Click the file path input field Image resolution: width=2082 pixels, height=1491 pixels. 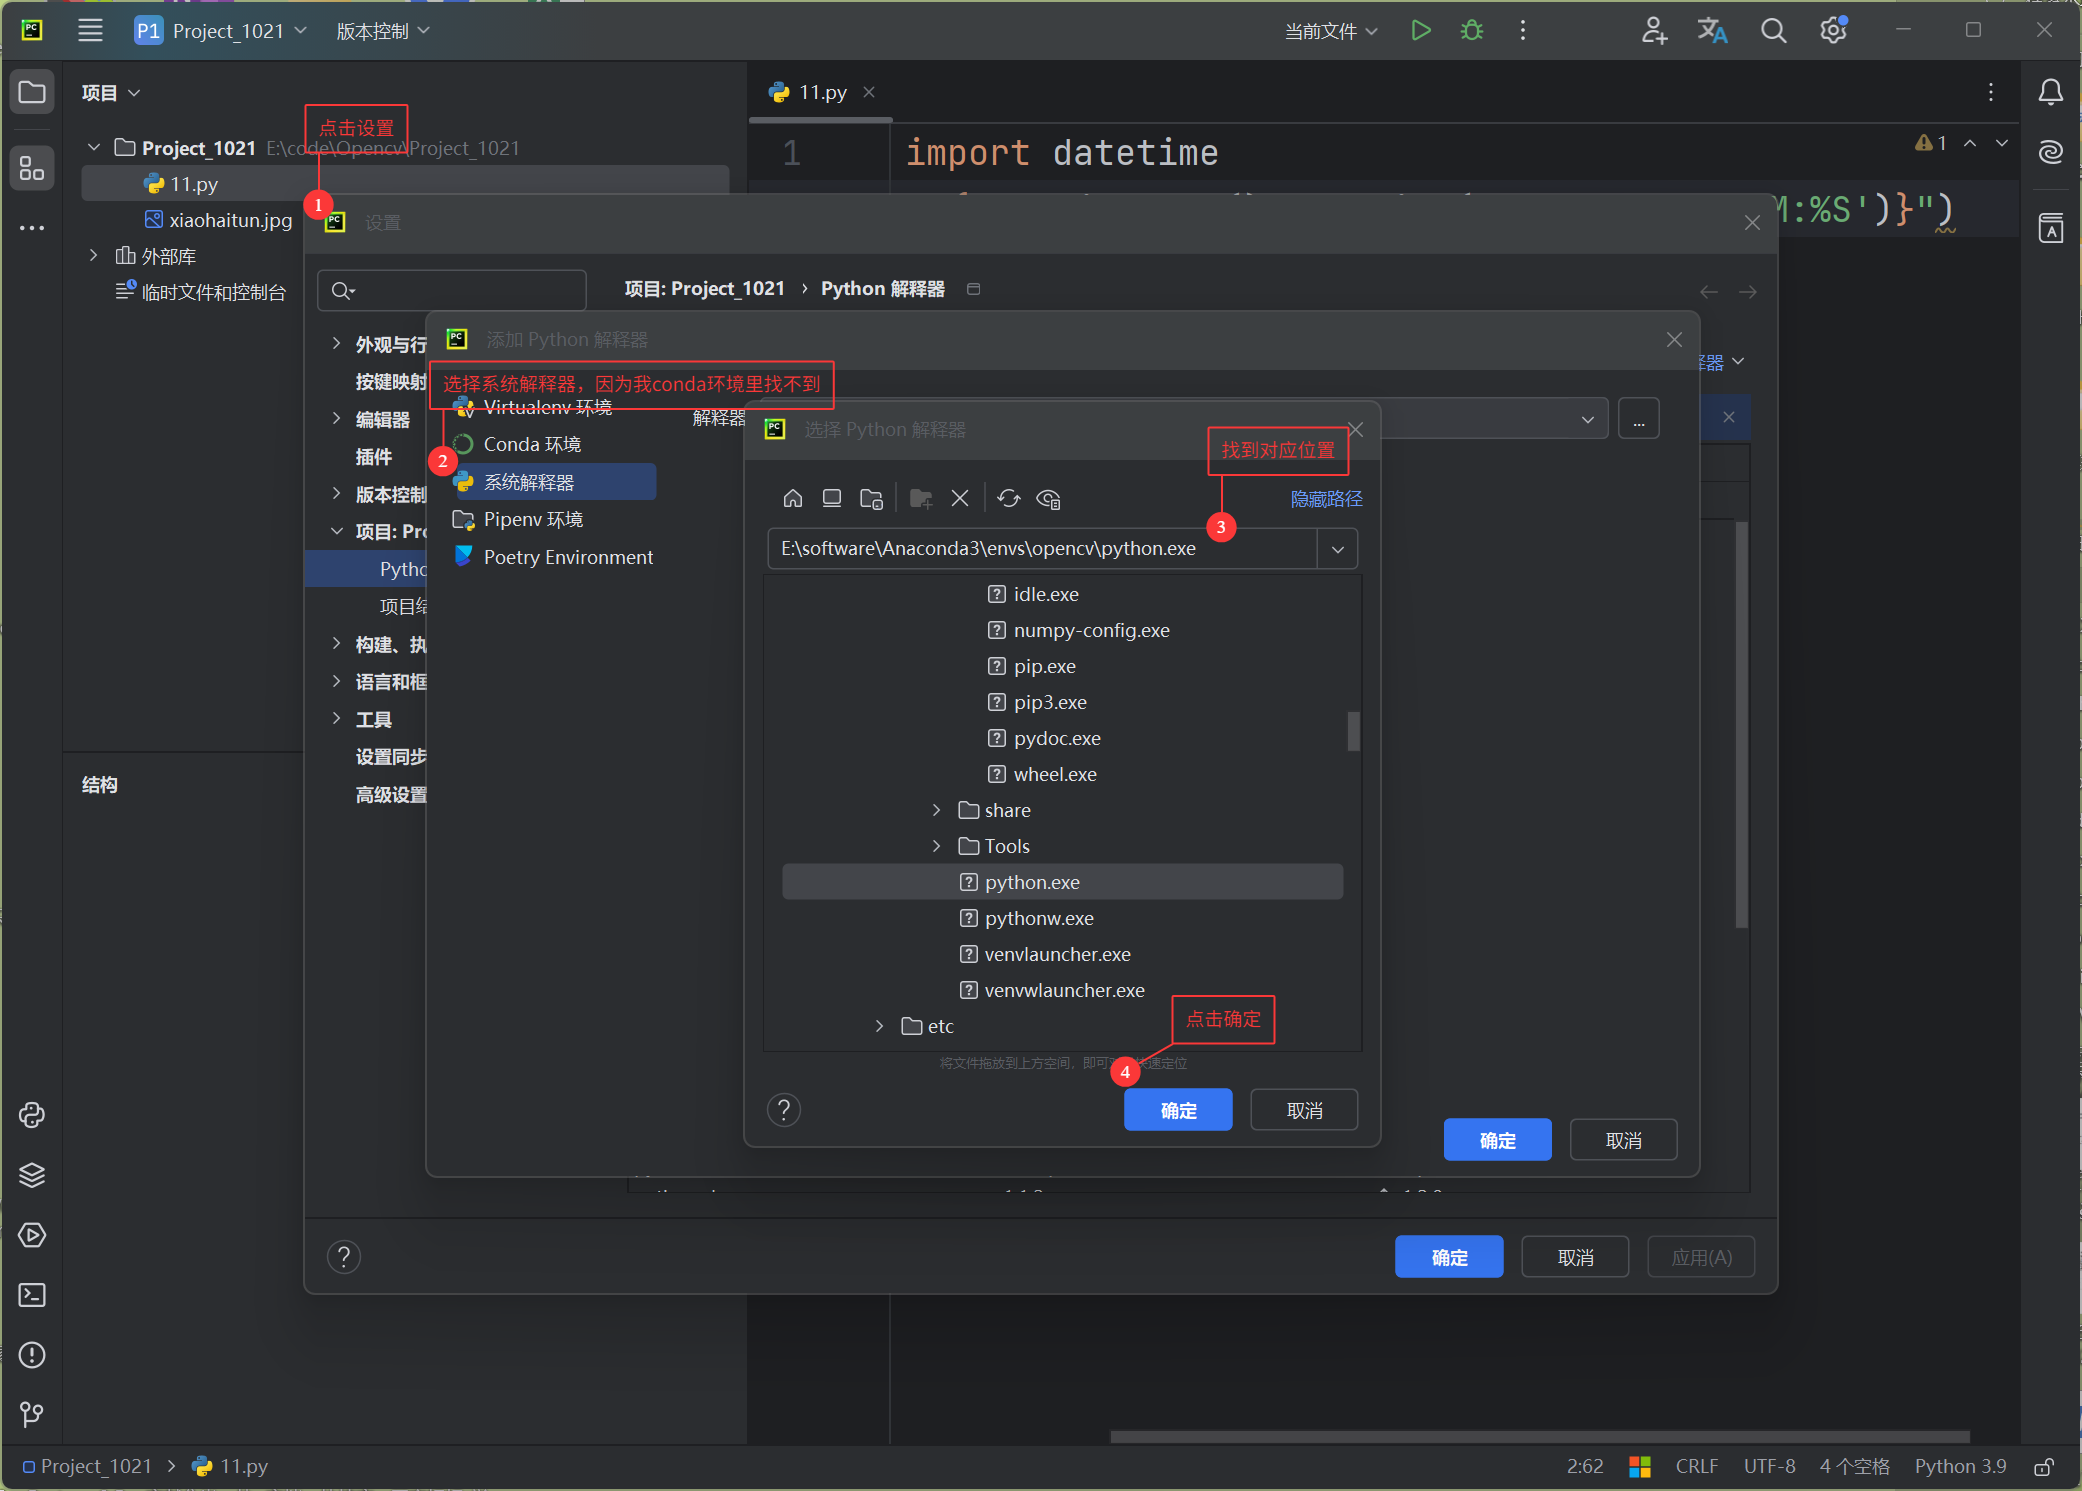tap(1040, 549)
